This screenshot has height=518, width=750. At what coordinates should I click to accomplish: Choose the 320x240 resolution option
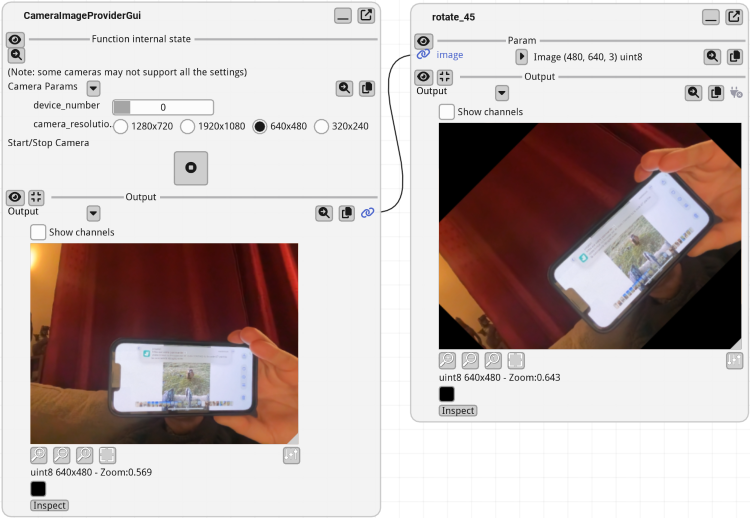pos(322,127)
